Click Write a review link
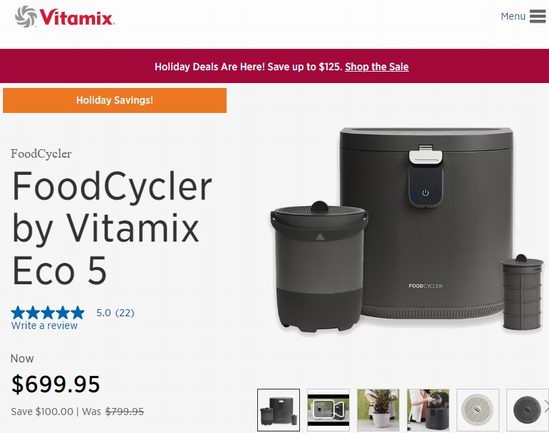 [x=44, y=326]
